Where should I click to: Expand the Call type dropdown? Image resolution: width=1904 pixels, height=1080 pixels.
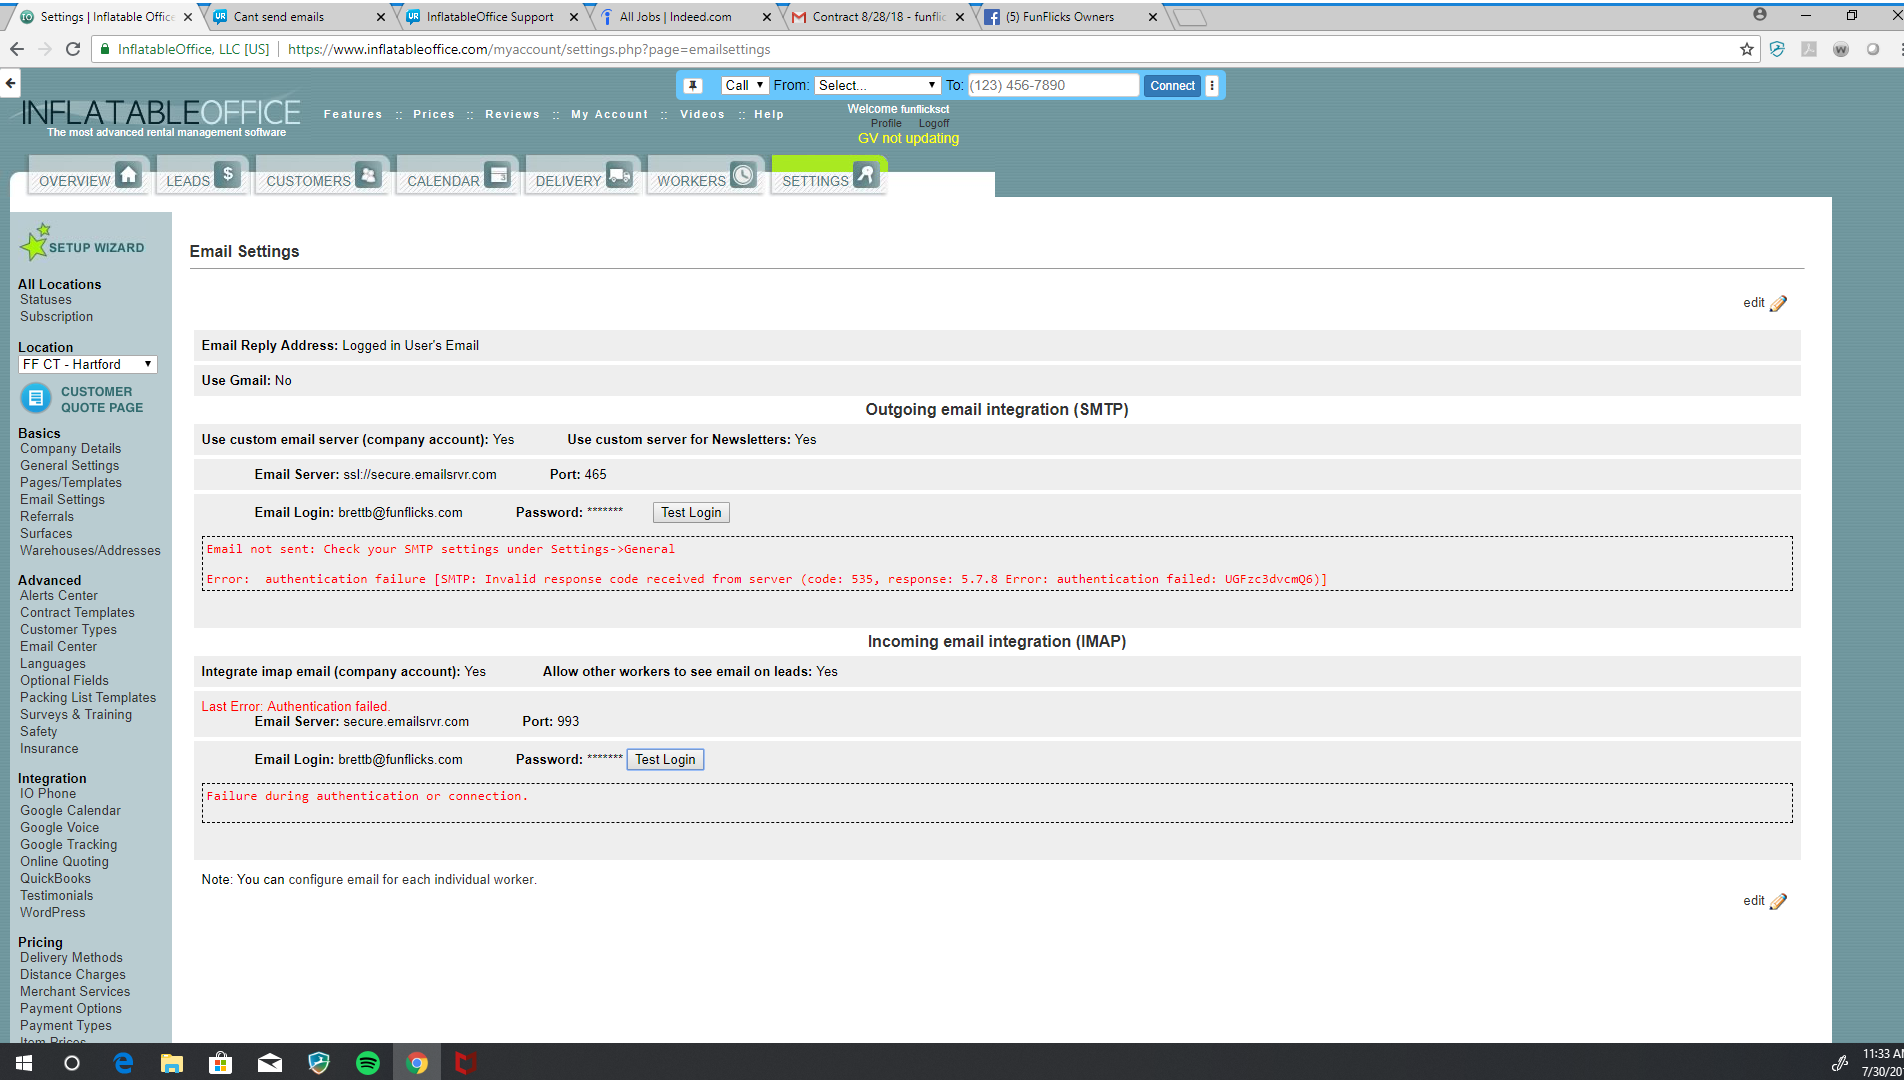(x=744, y=86)
